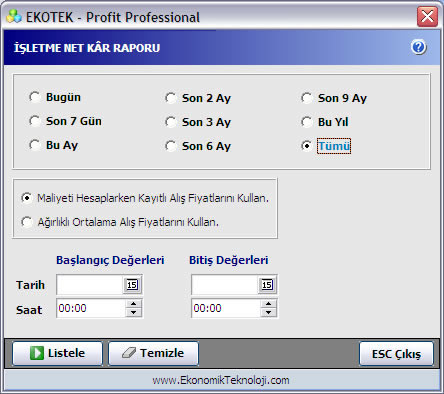Click the İŞLETME NET KÂR RAPORU title
The width and height of the screenshot is (444, 394).
click(x=87, y=48)
